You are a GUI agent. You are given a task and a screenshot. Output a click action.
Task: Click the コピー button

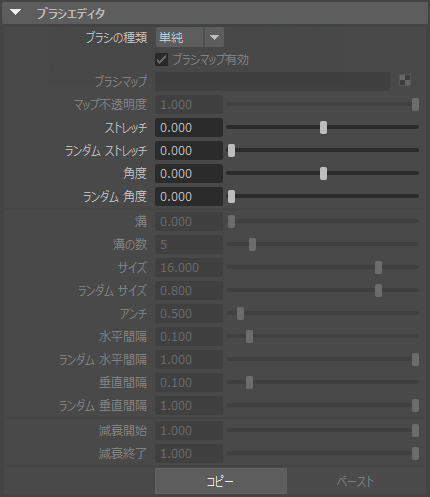pos(221,481)
